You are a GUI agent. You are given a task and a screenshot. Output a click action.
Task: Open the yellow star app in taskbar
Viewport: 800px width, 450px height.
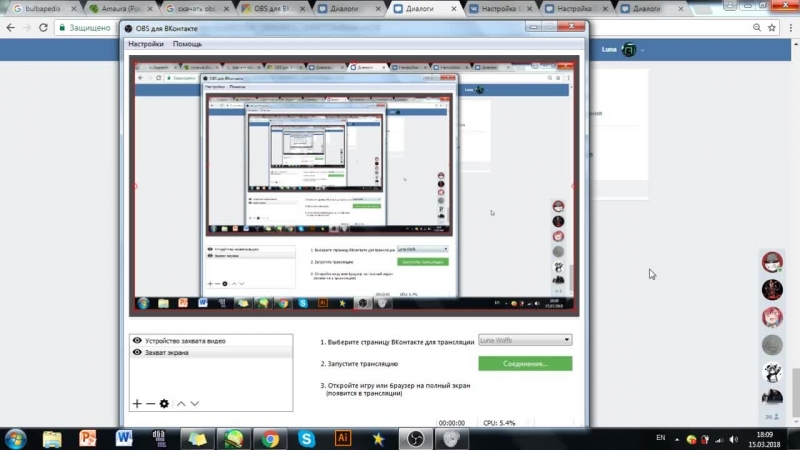[x=378, y=439]
